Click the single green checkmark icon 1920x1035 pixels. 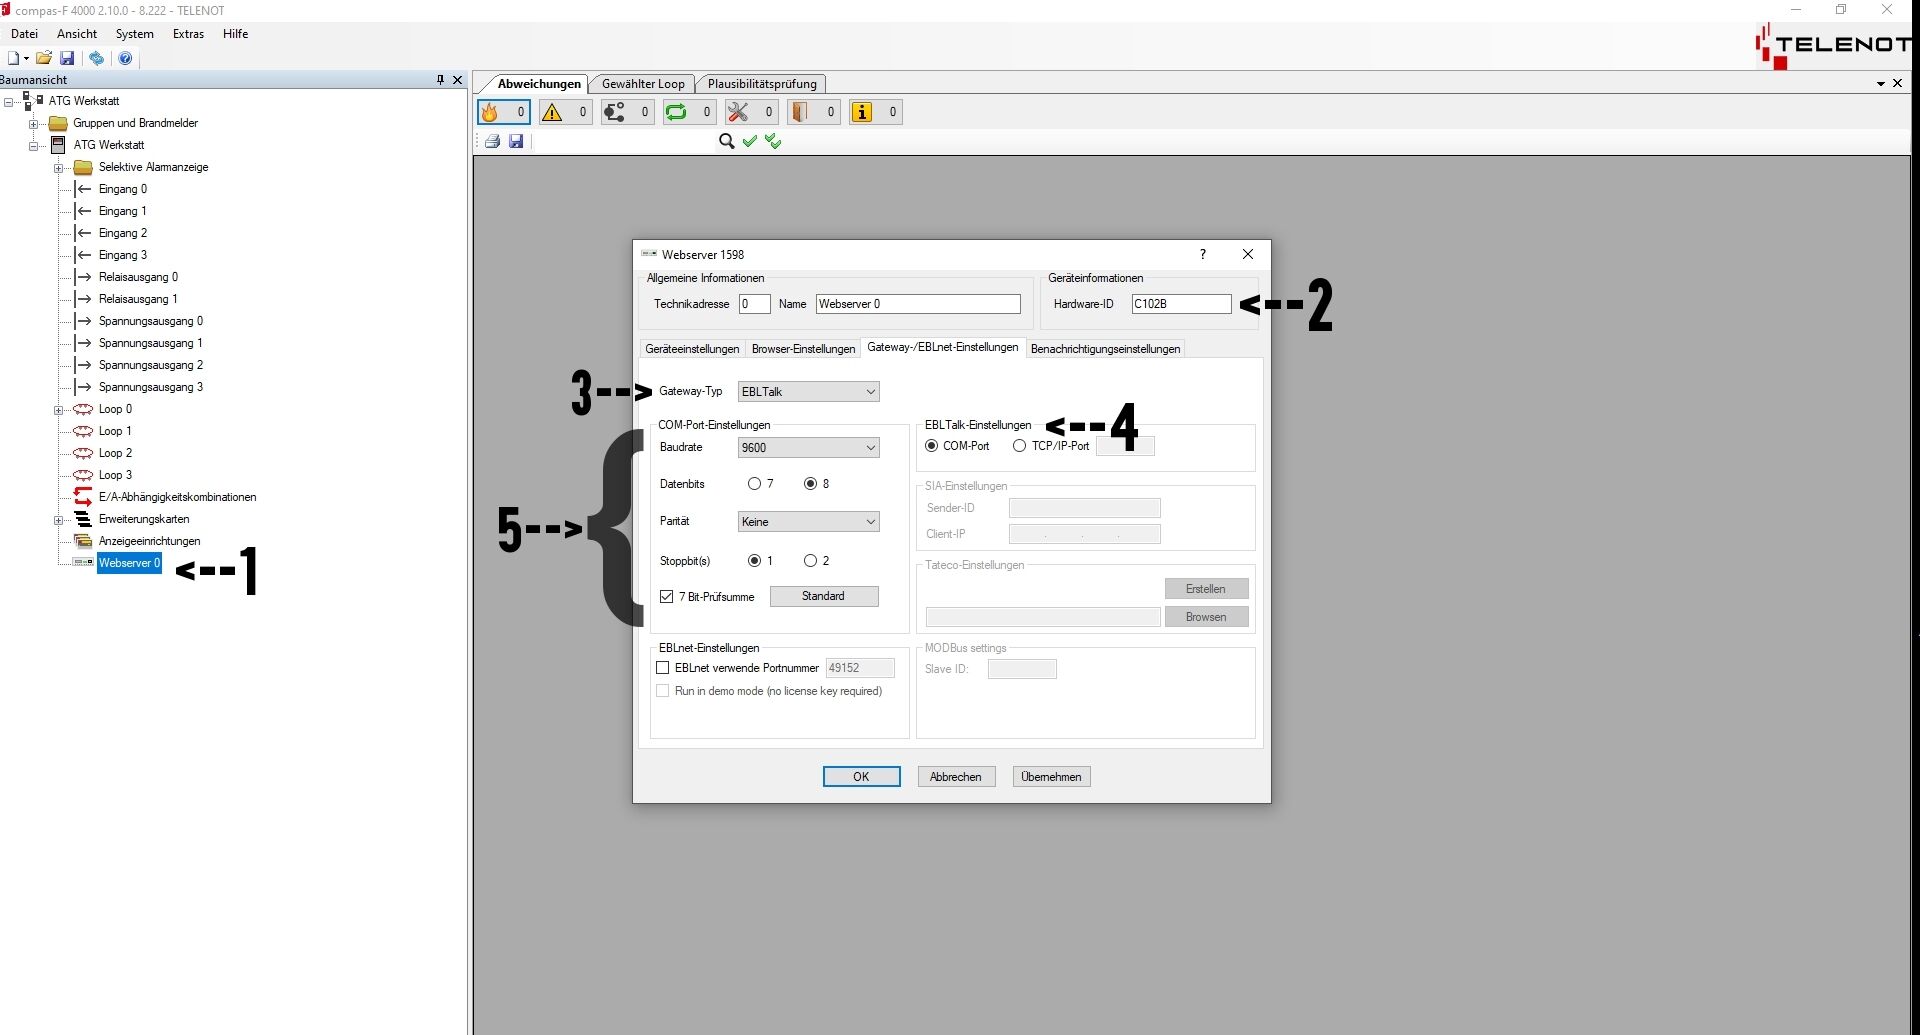coord(750,141)
